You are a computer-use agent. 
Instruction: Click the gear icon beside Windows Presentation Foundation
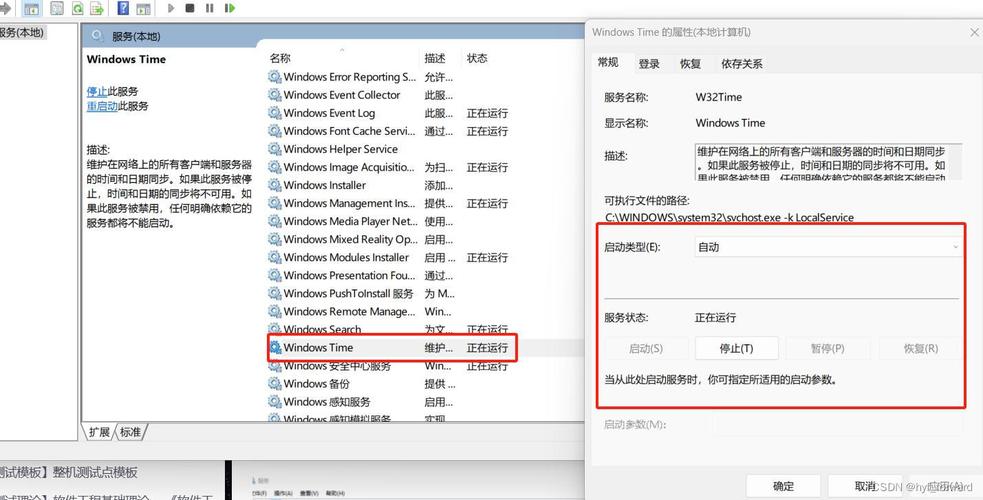275,276
